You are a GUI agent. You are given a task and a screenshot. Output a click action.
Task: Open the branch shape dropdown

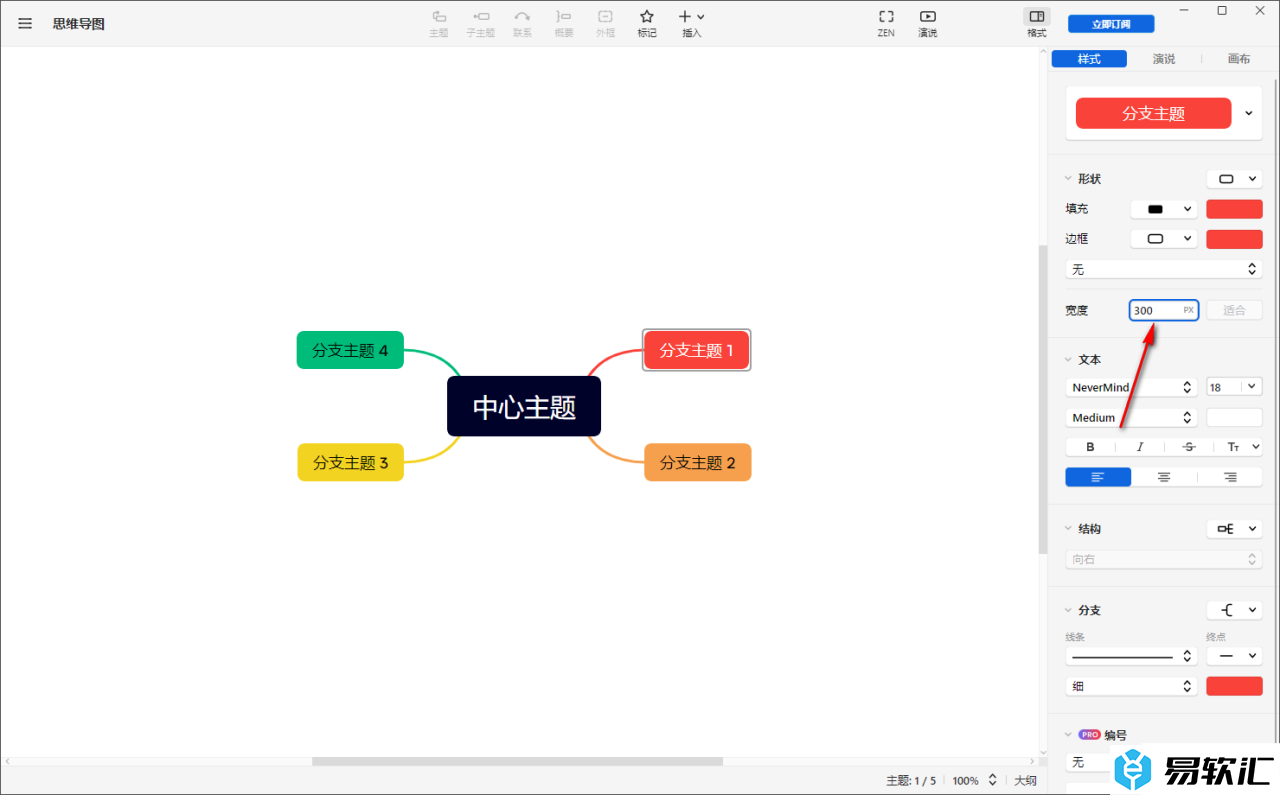(x=1234, y=610)
